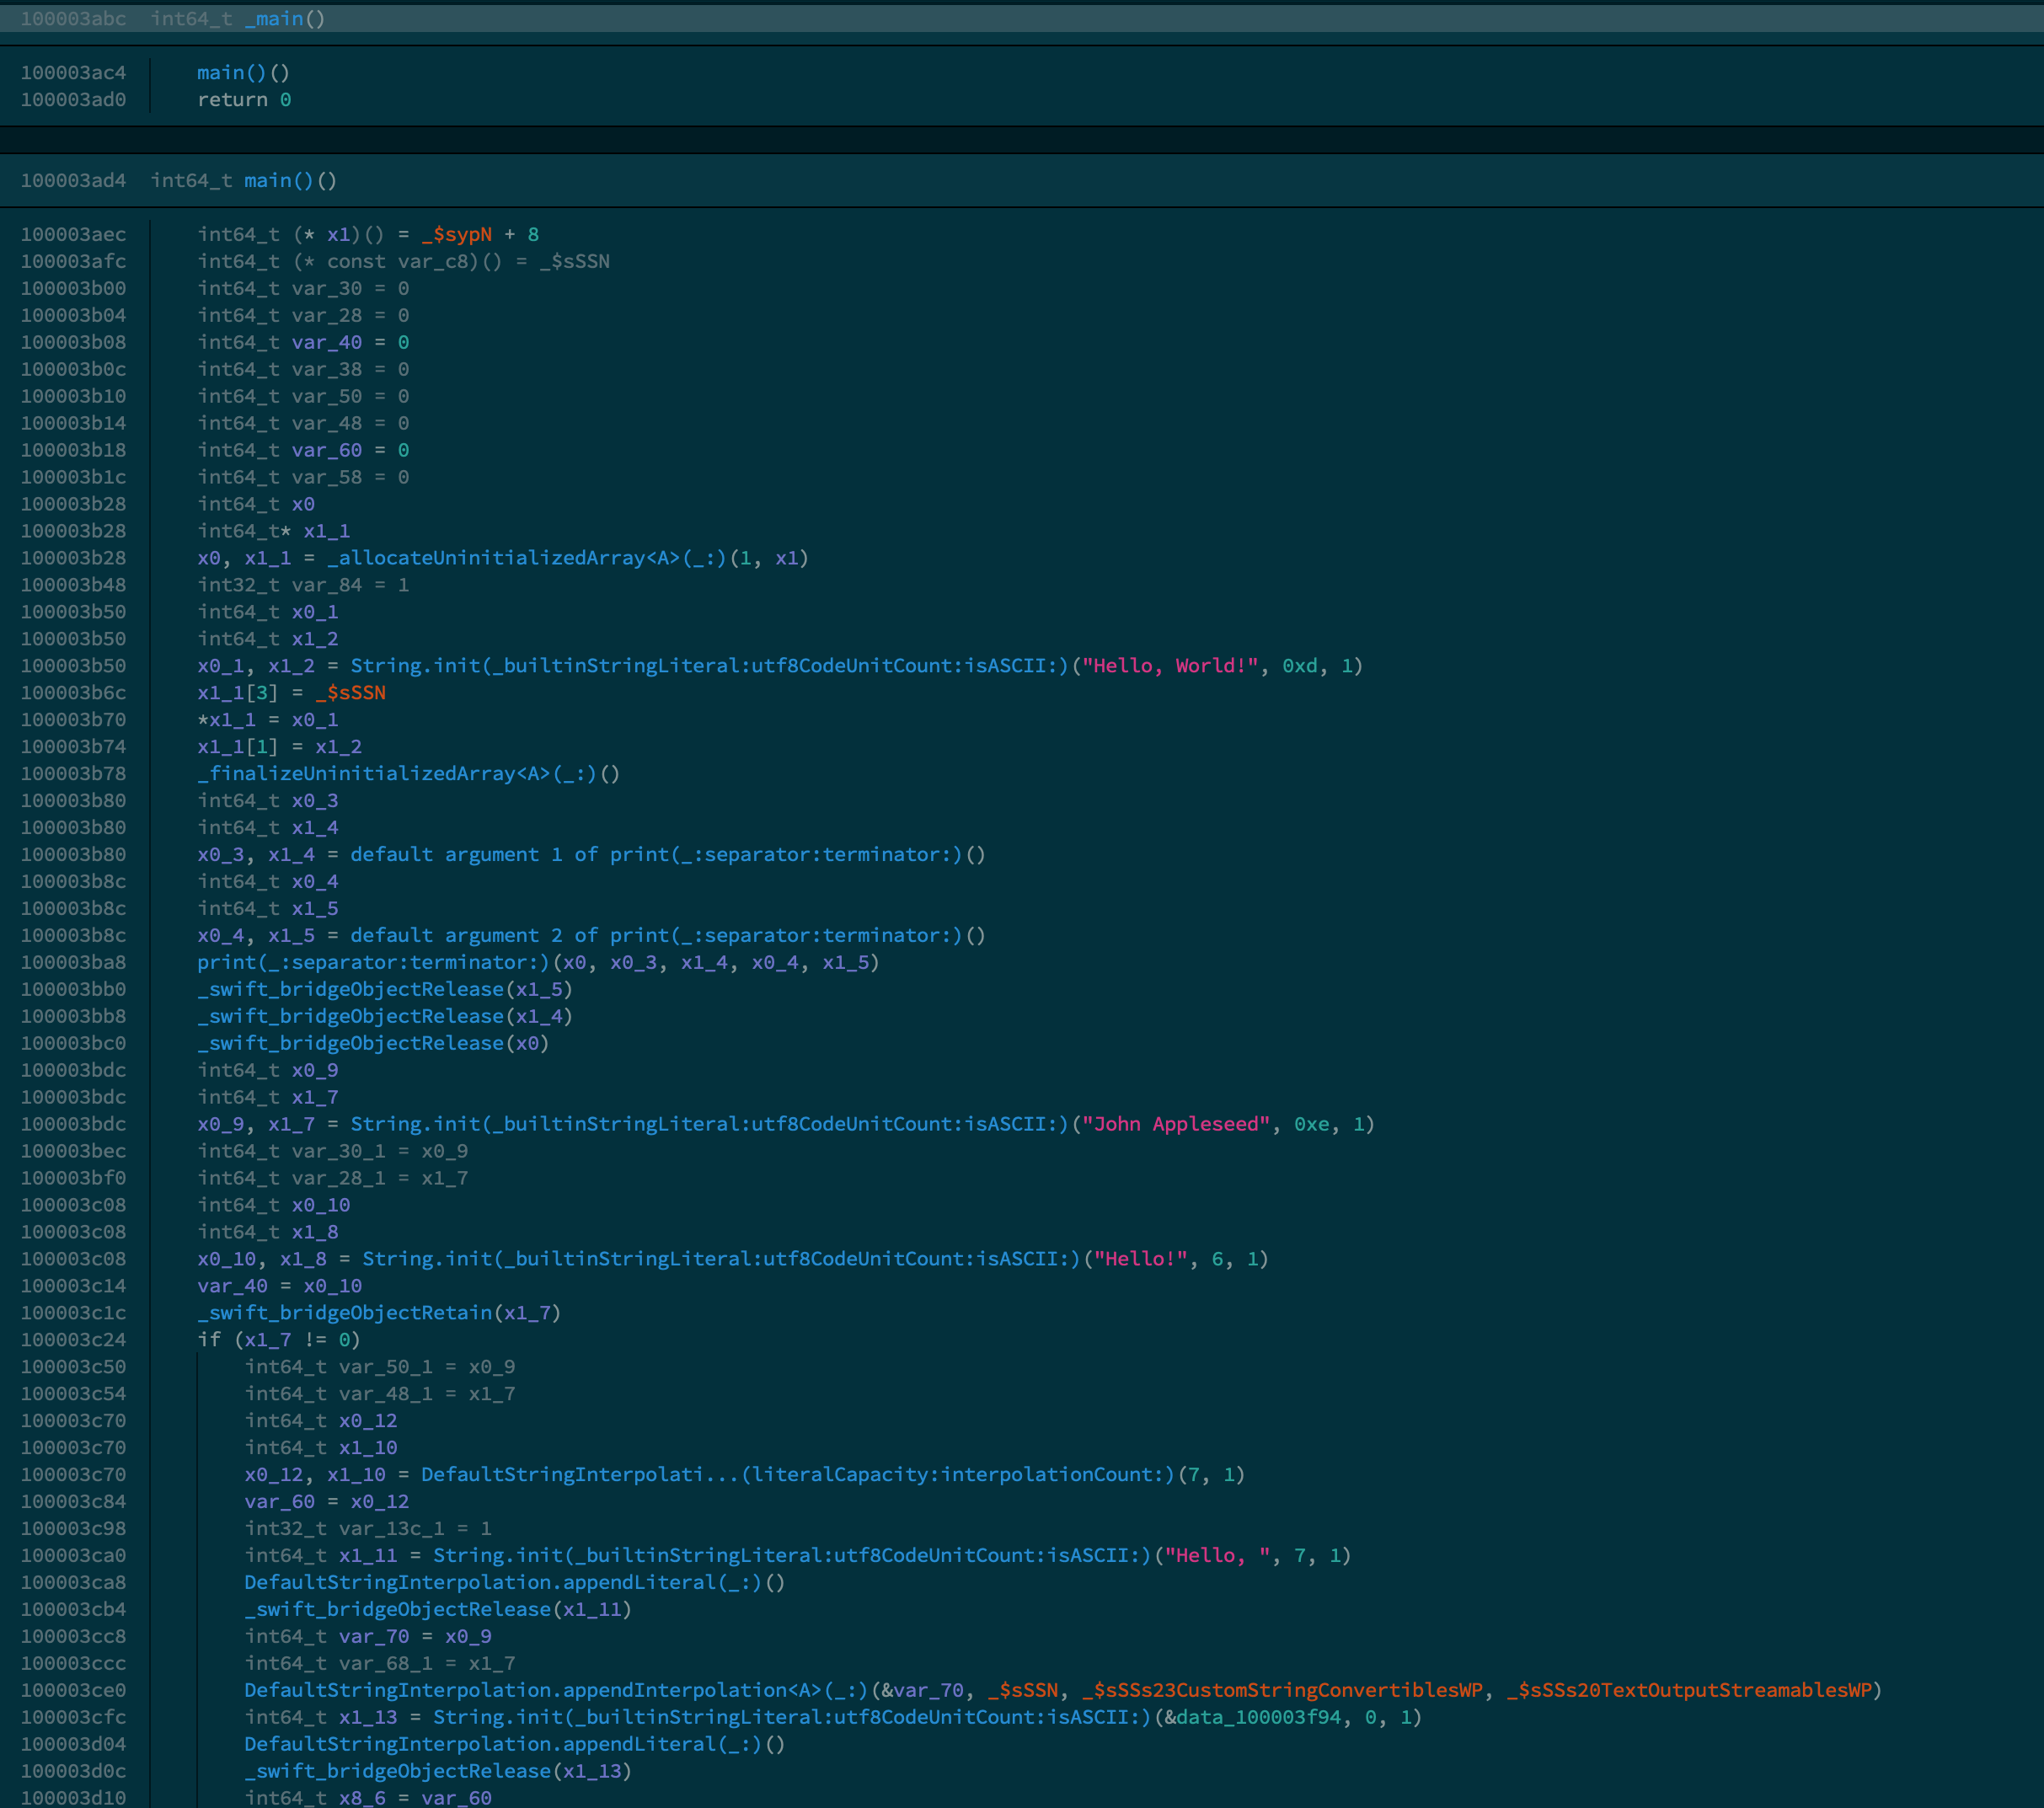Open 'default argument 1 of print' call
The width and height of the screenshot is (2044, 1808).
pyautogui.click(x=656, y=856)
